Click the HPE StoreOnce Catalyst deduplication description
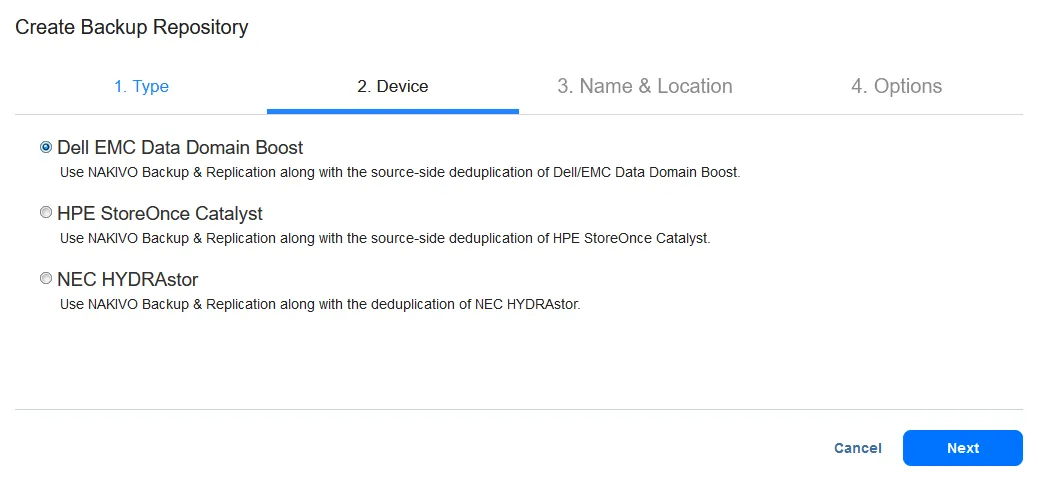The image size is (1038, 479). 385,238
